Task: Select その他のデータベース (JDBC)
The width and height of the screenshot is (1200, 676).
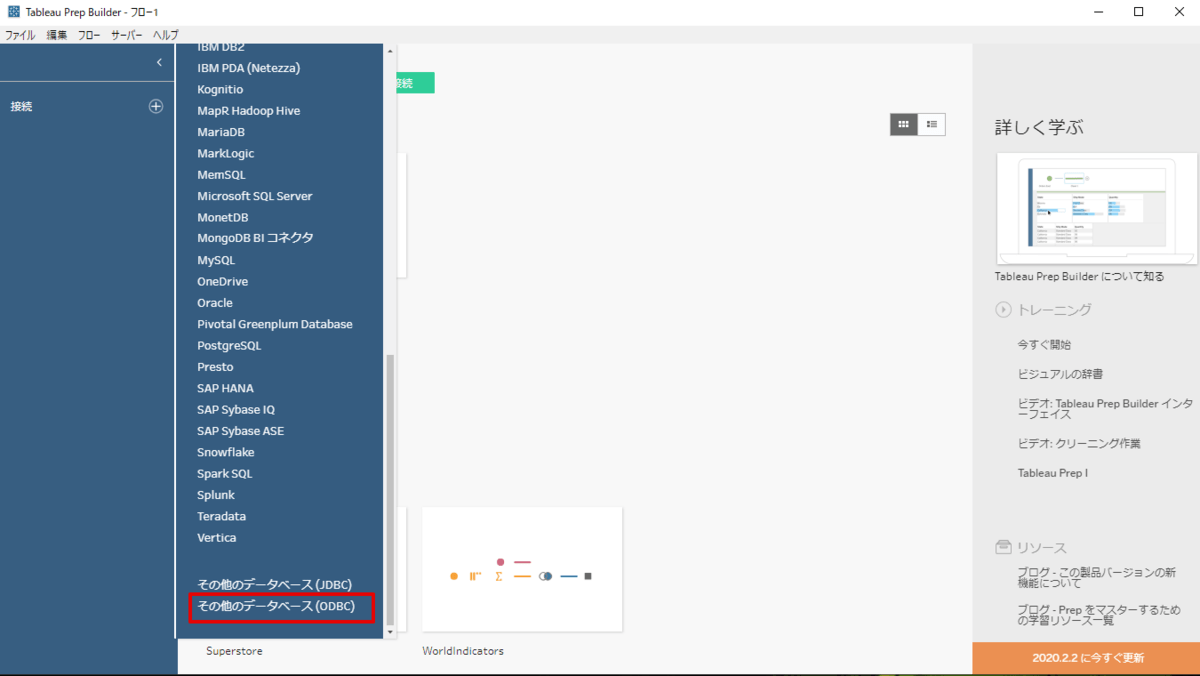Action: click(274, 584)
